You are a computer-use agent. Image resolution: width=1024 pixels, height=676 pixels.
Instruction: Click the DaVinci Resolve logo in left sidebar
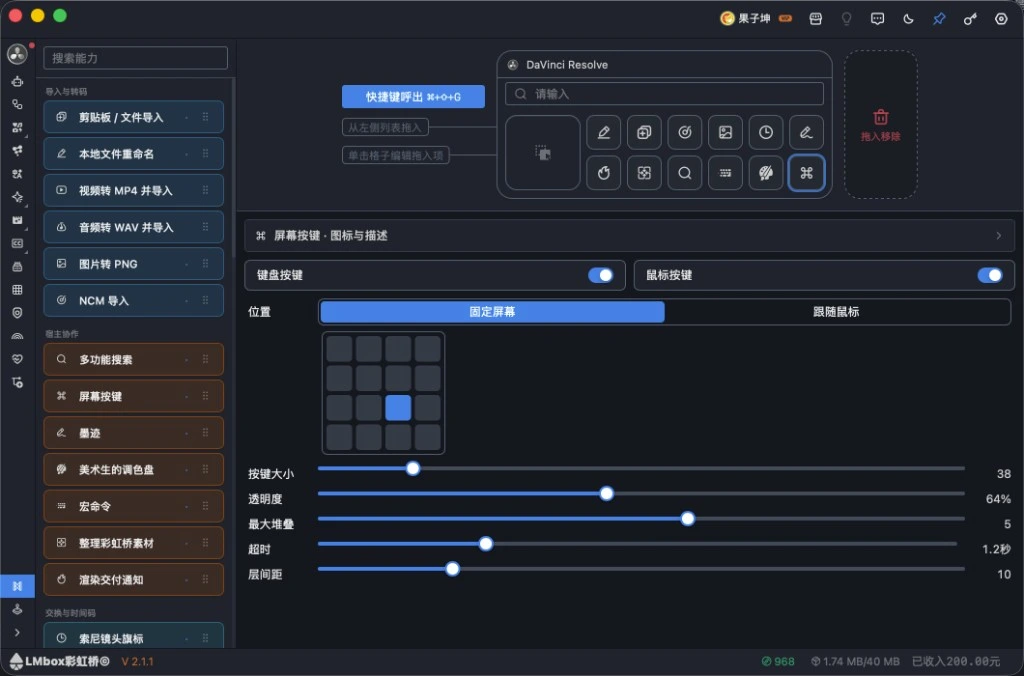point(17,54)
